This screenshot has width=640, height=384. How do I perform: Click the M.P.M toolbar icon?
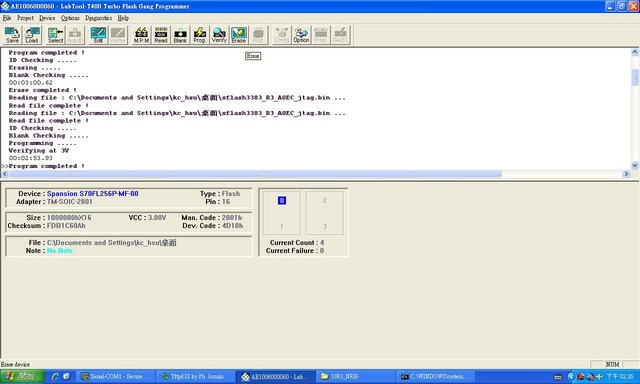141,35
